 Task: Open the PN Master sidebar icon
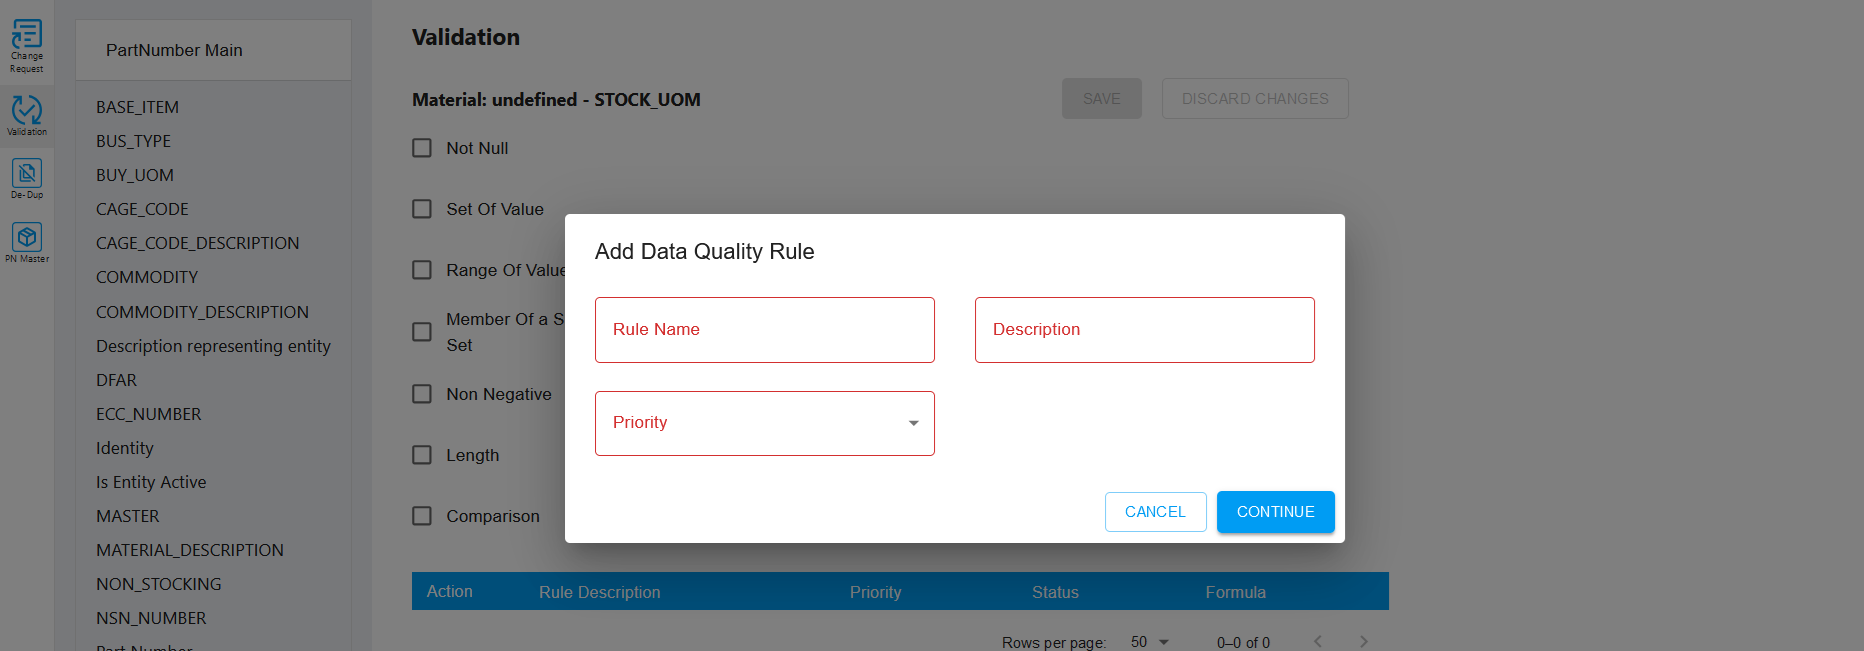click(x=27, y=243)
